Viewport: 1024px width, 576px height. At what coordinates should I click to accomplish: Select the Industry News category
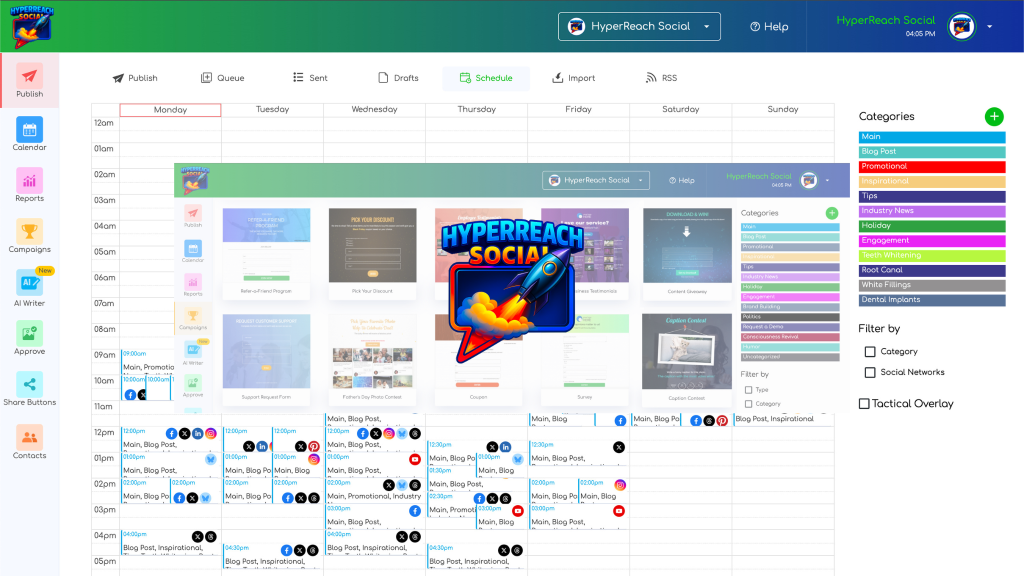[x=932, y=211]
